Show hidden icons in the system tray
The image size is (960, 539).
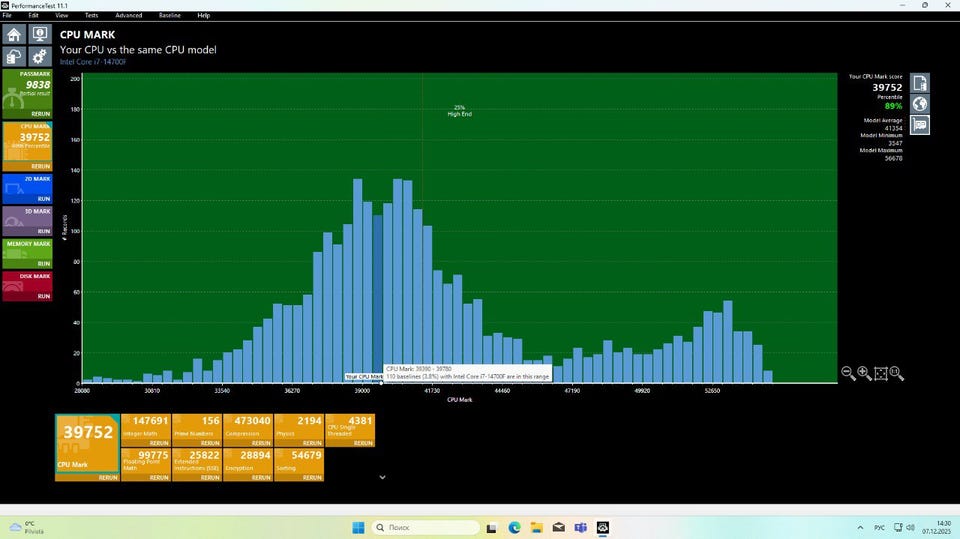point(861,527)
